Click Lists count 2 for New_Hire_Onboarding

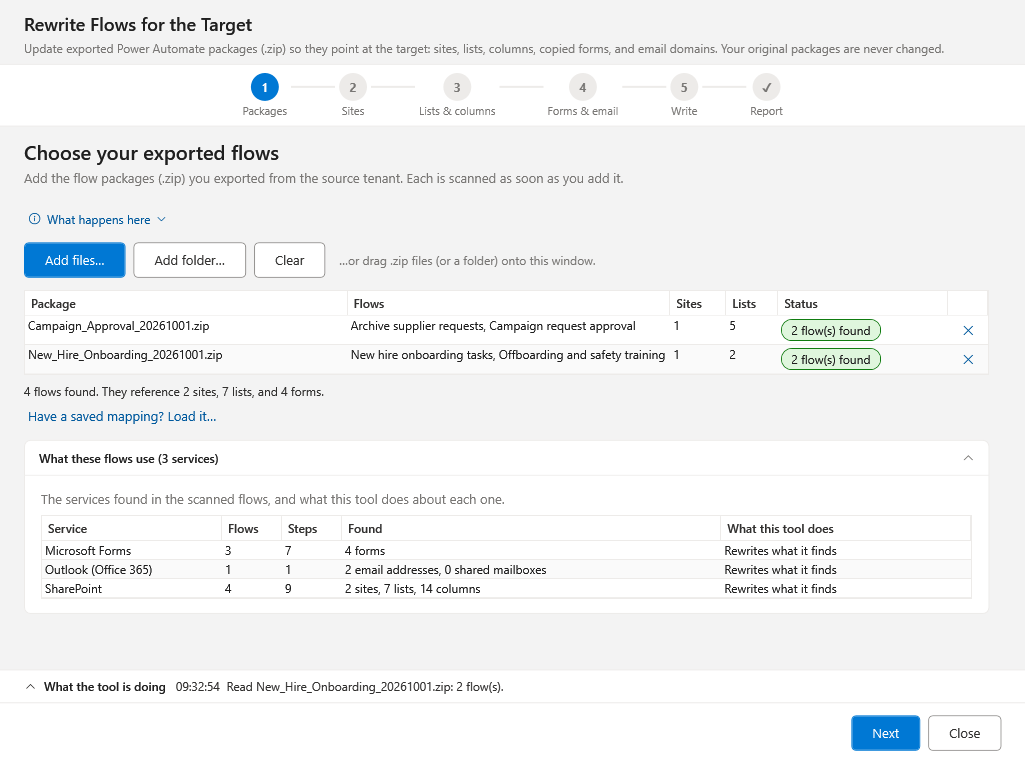733,355
